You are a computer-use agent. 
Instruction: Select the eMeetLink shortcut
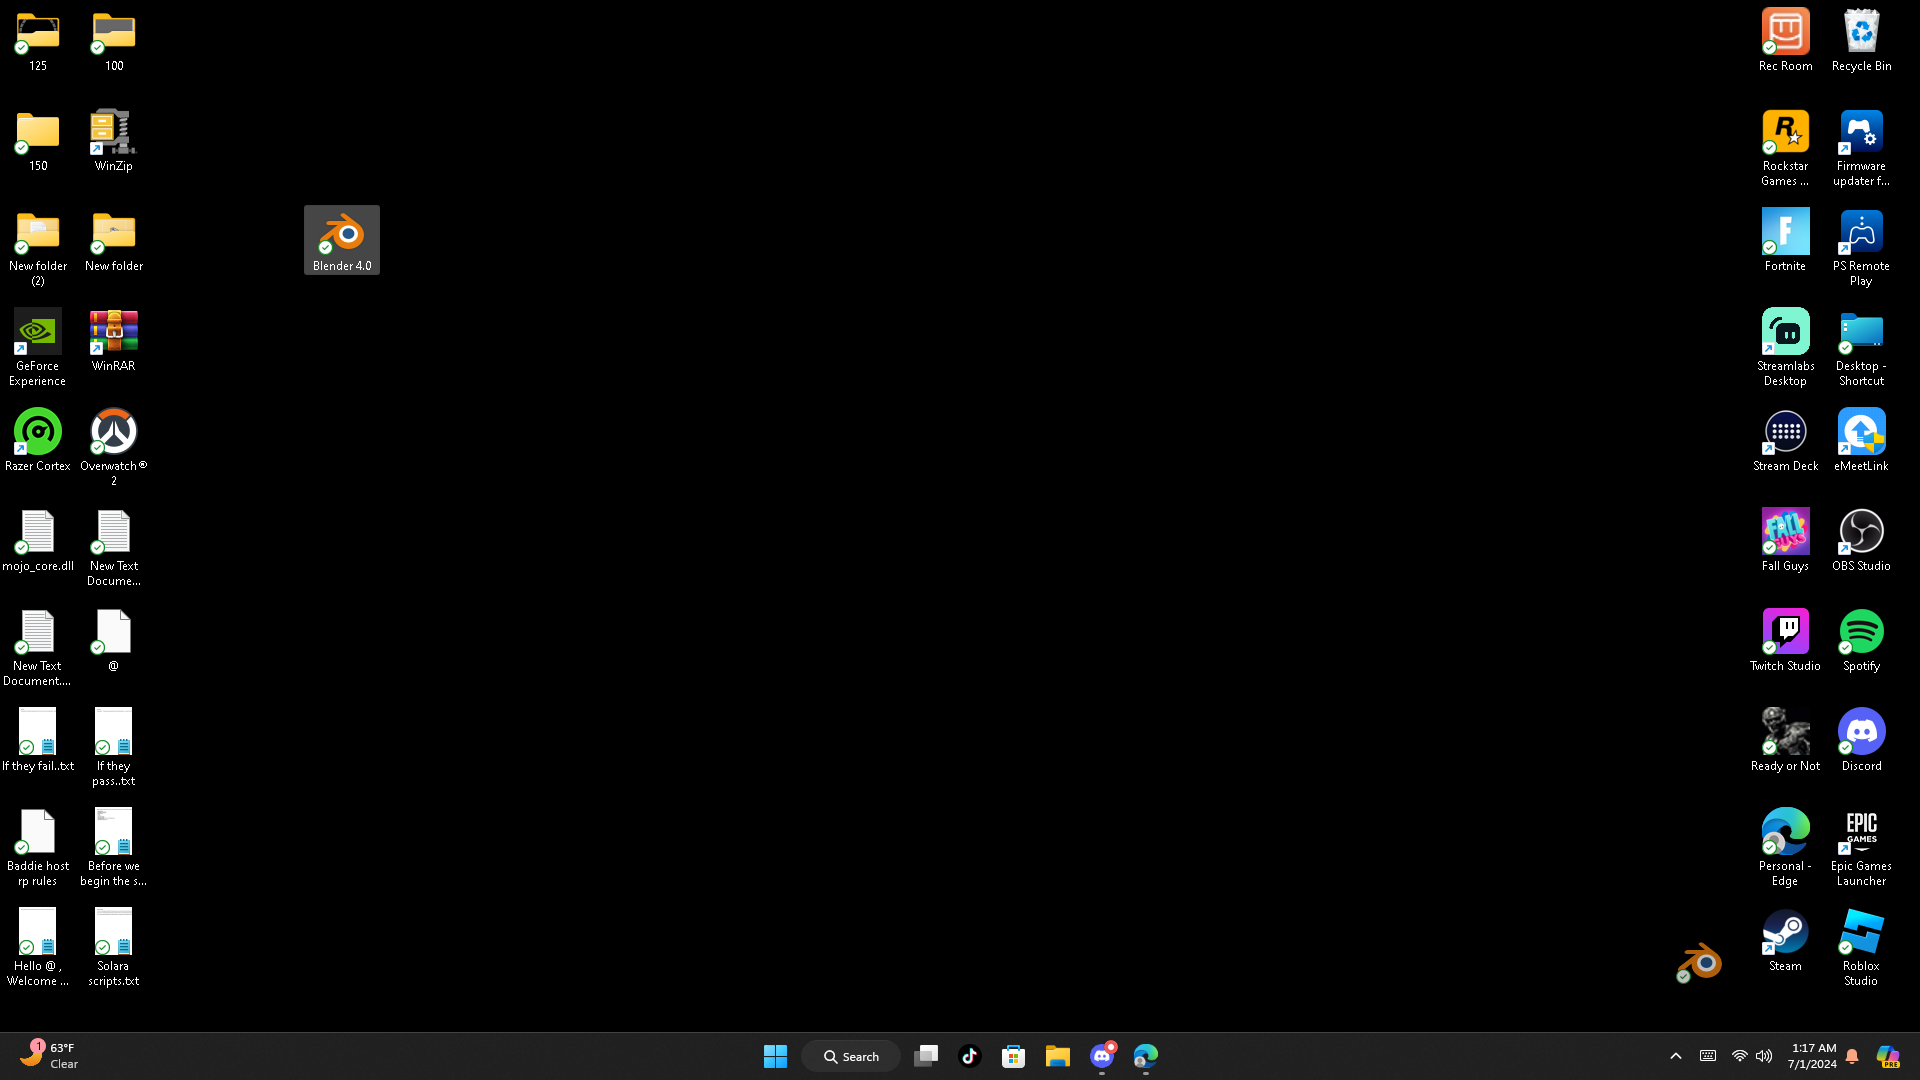(1862, 440)
